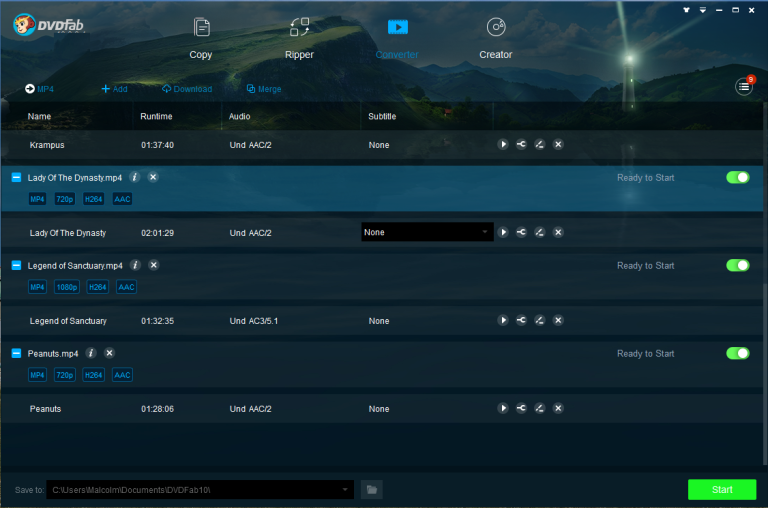Open video edit icon for Legend of Sanctuary
768x508 pixels.
(x=539, y=320)
